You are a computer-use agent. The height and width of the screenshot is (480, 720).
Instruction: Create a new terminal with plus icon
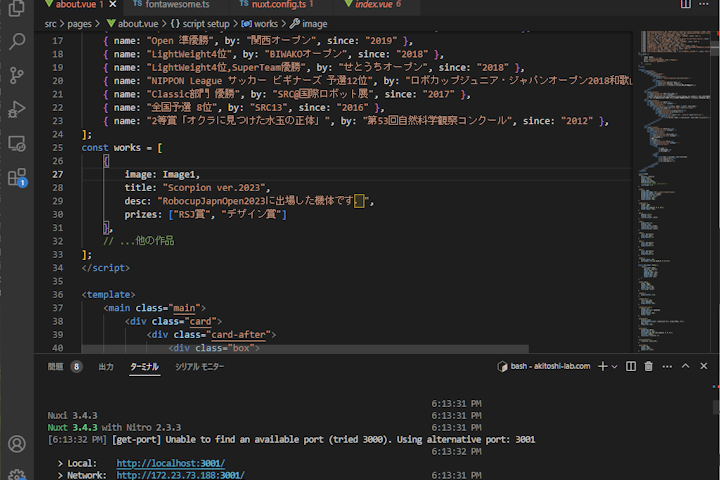(603, 366)
